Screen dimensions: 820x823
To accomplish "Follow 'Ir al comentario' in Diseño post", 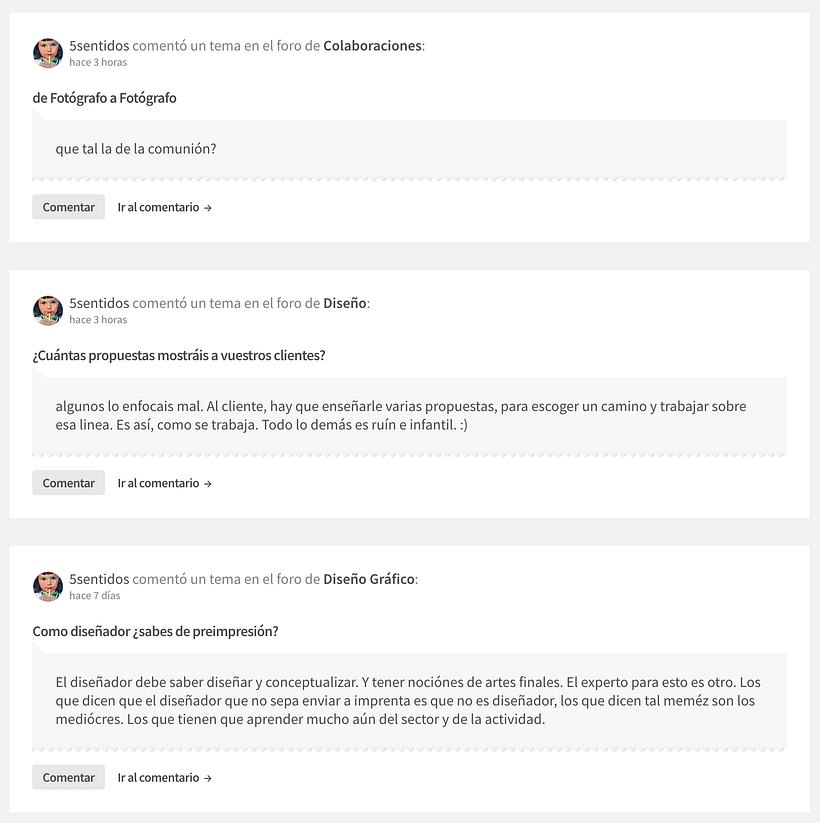I will (x=164, y=483).
